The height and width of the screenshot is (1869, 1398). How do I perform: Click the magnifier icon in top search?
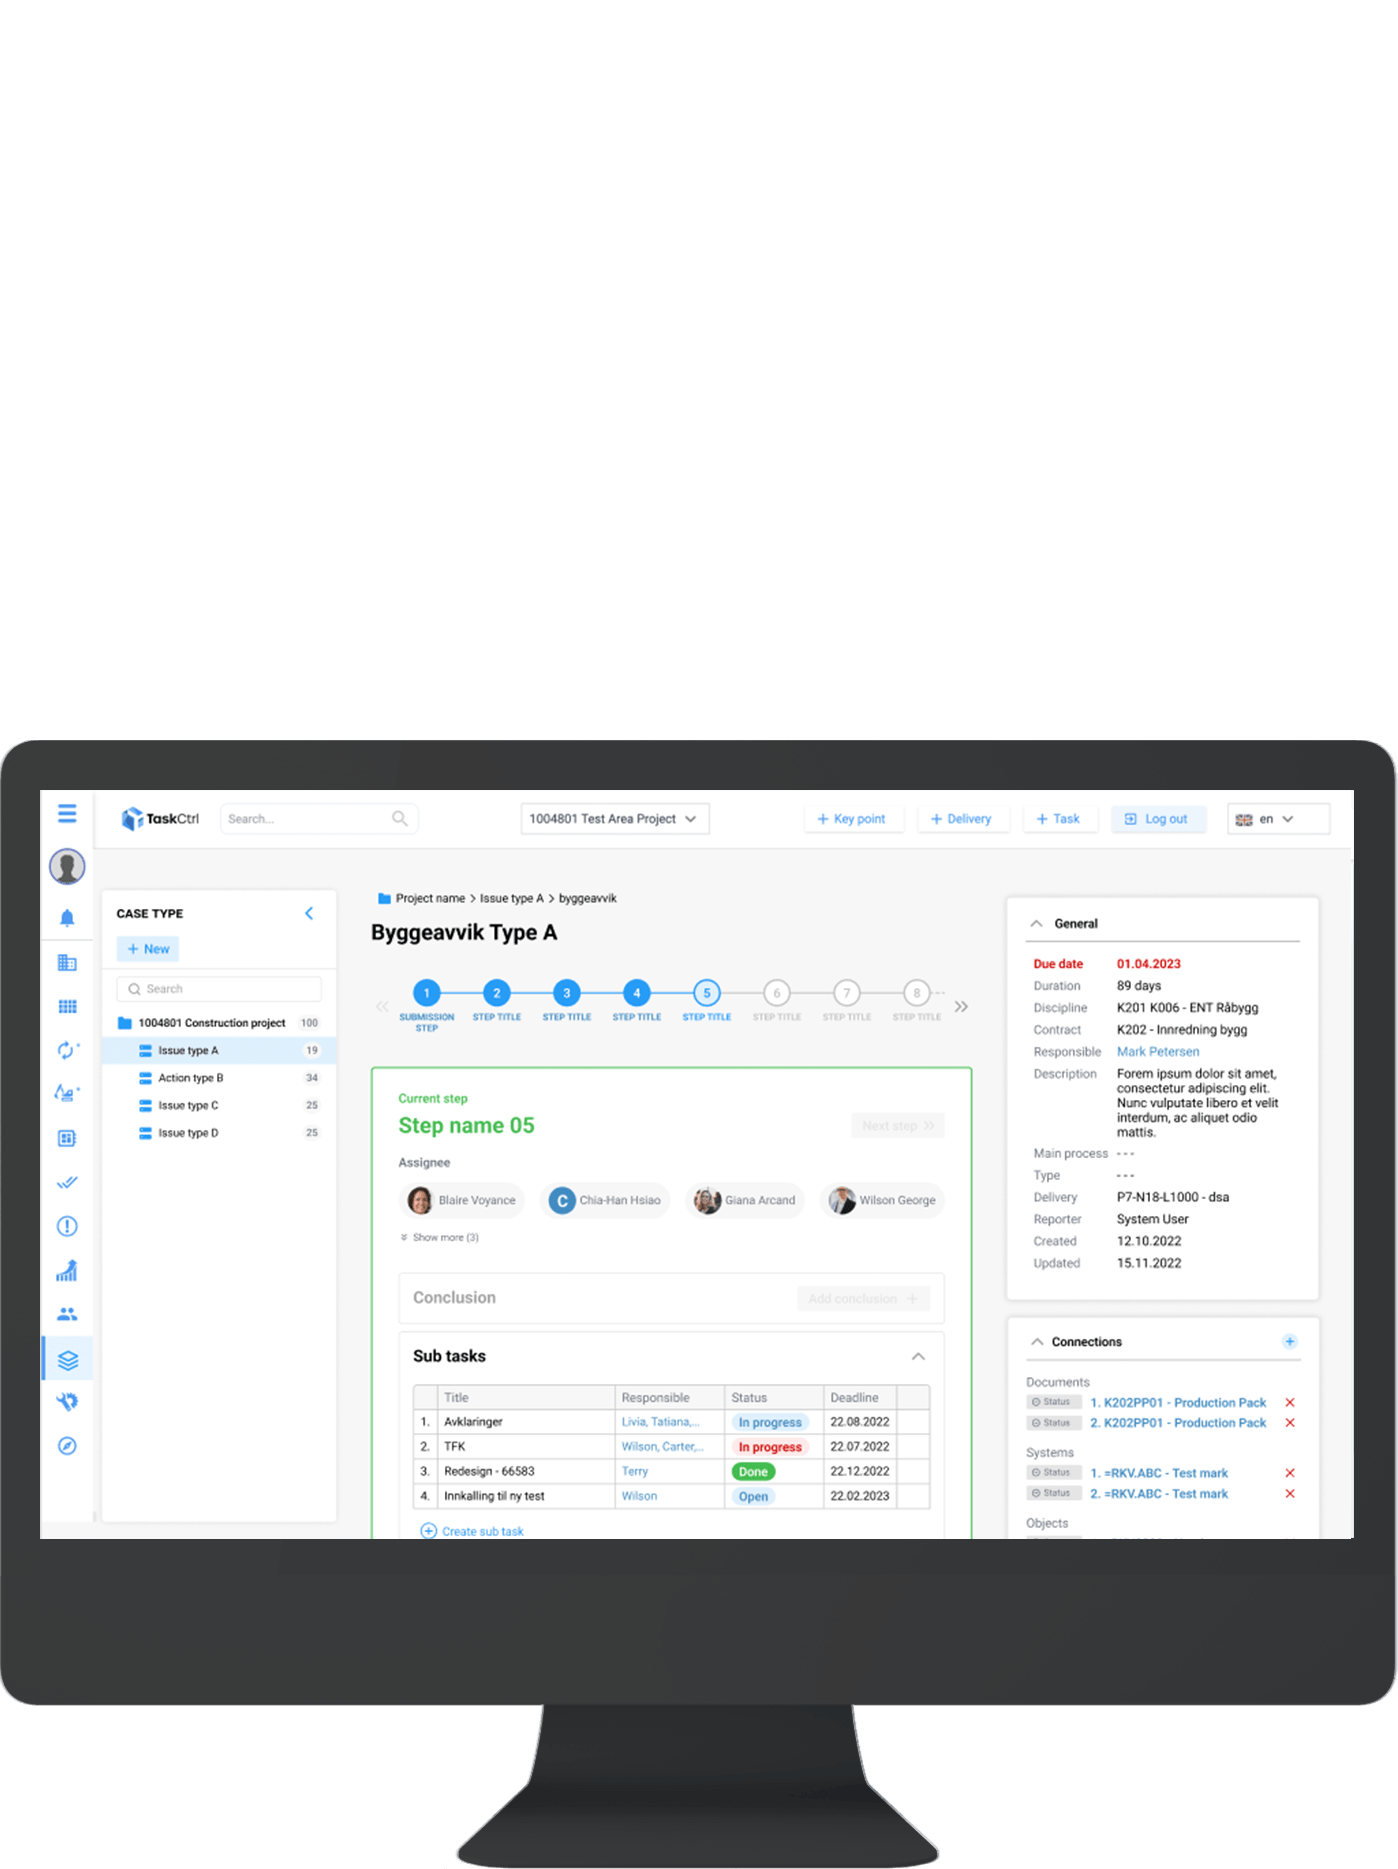point(400,819)
